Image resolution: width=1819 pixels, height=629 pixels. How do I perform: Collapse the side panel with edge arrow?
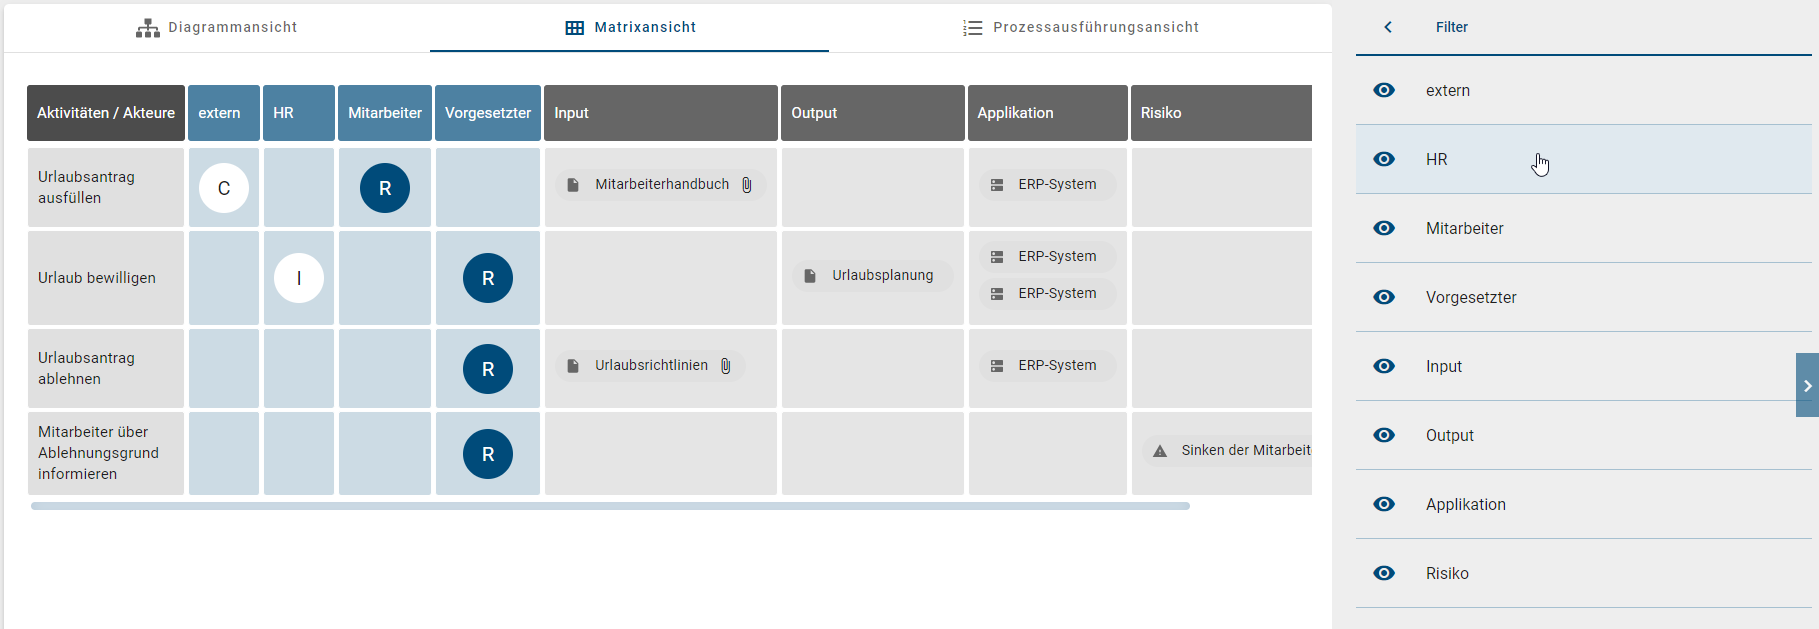coord(1807,385)
